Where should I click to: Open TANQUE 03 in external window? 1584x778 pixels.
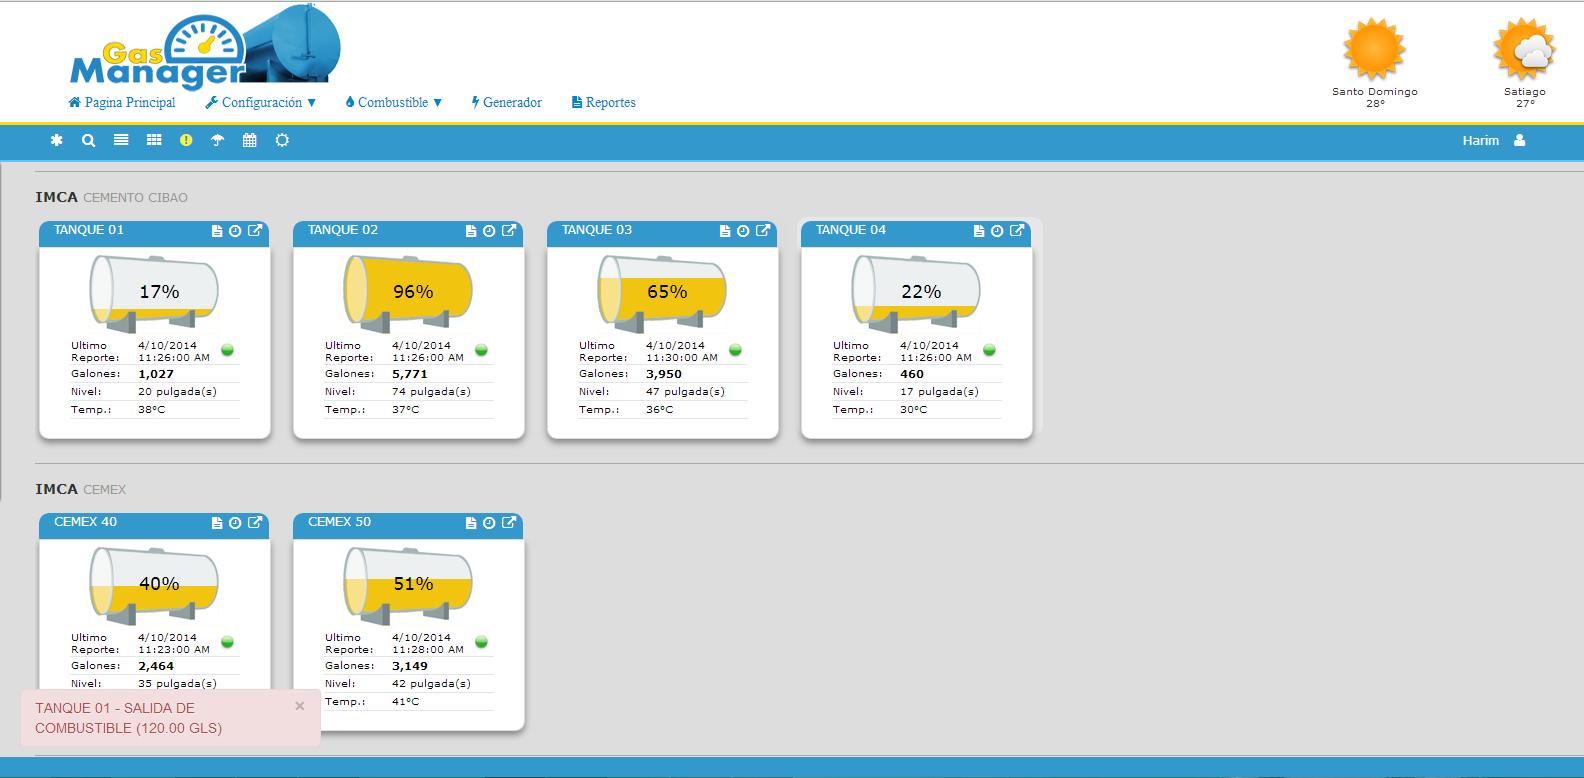pyautogui.click(x=763, y=231)
